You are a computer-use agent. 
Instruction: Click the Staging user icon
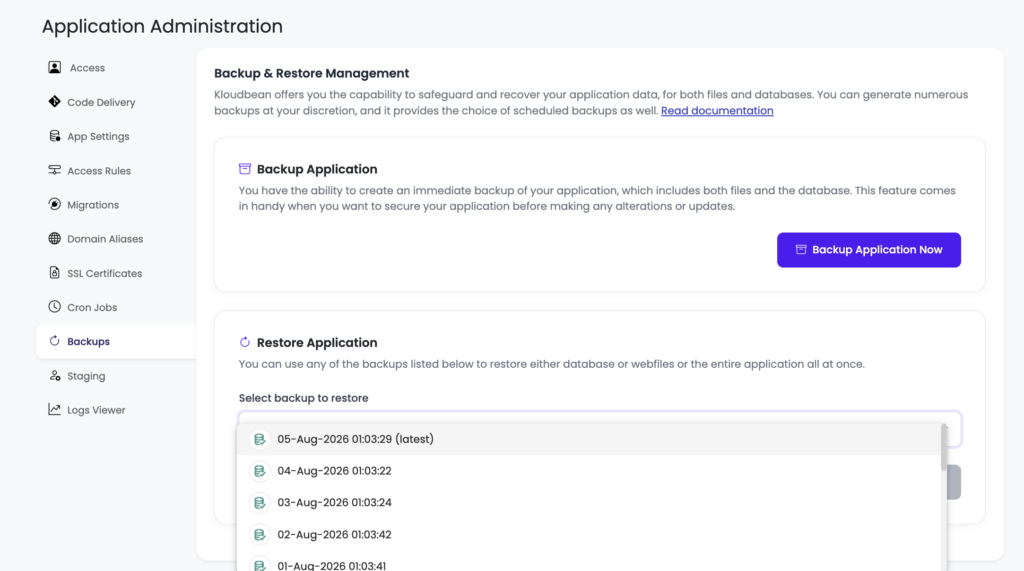pos(54,376)
